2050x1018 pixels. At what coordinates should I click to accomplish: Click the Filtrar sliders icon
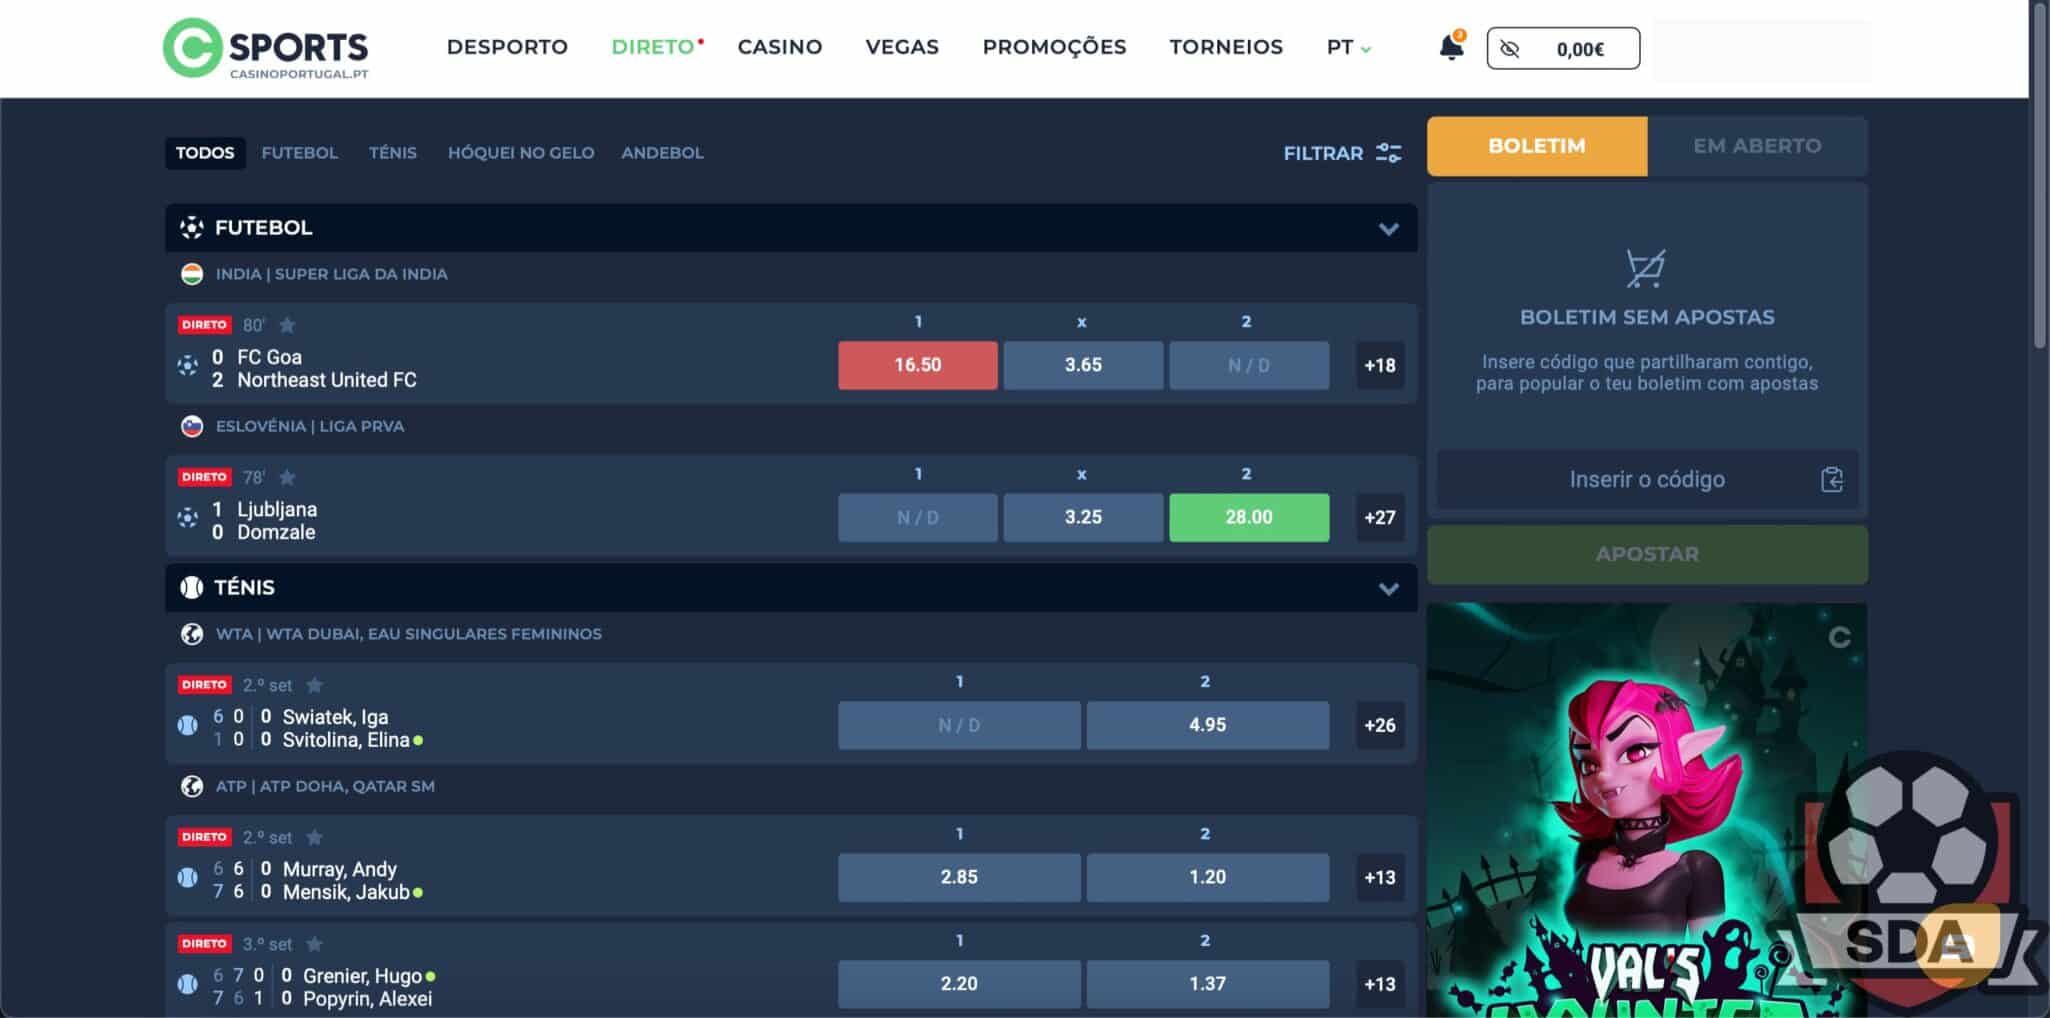coord(1388,153)
